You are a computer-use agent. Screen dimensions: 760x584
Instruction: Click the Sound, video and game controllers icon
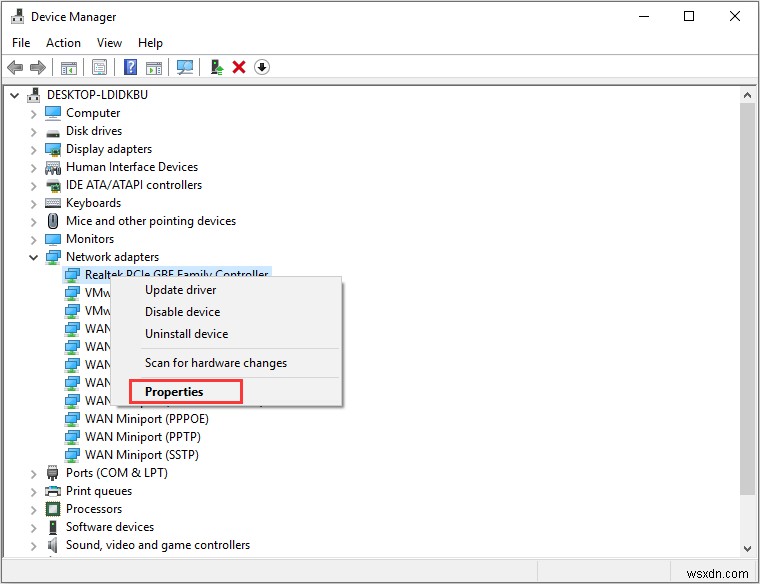[53, 545]
